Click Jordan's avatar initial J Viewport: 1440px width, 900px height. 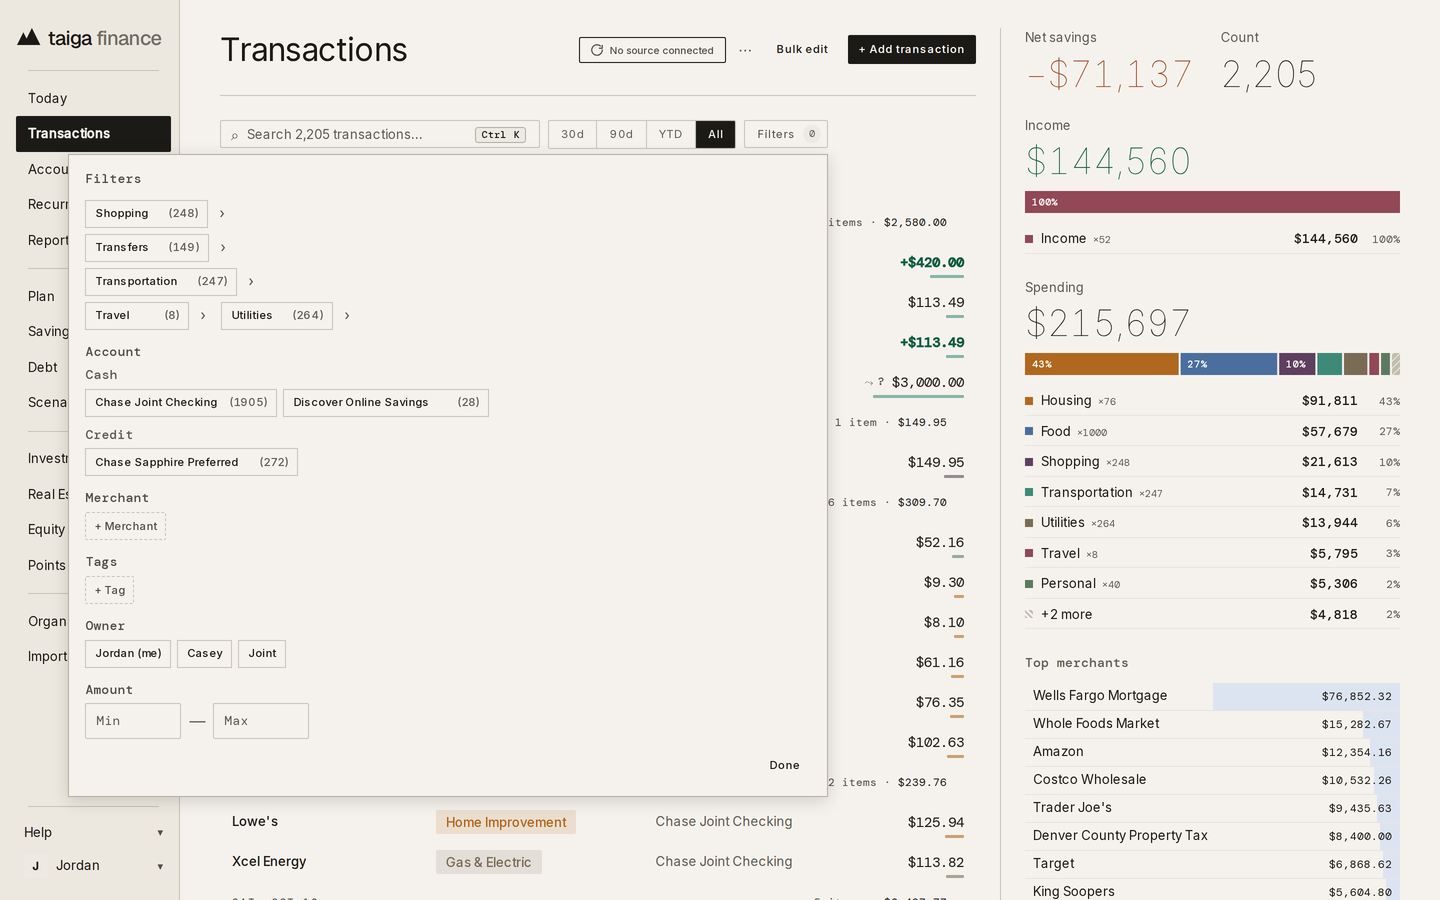pos(36,866)
